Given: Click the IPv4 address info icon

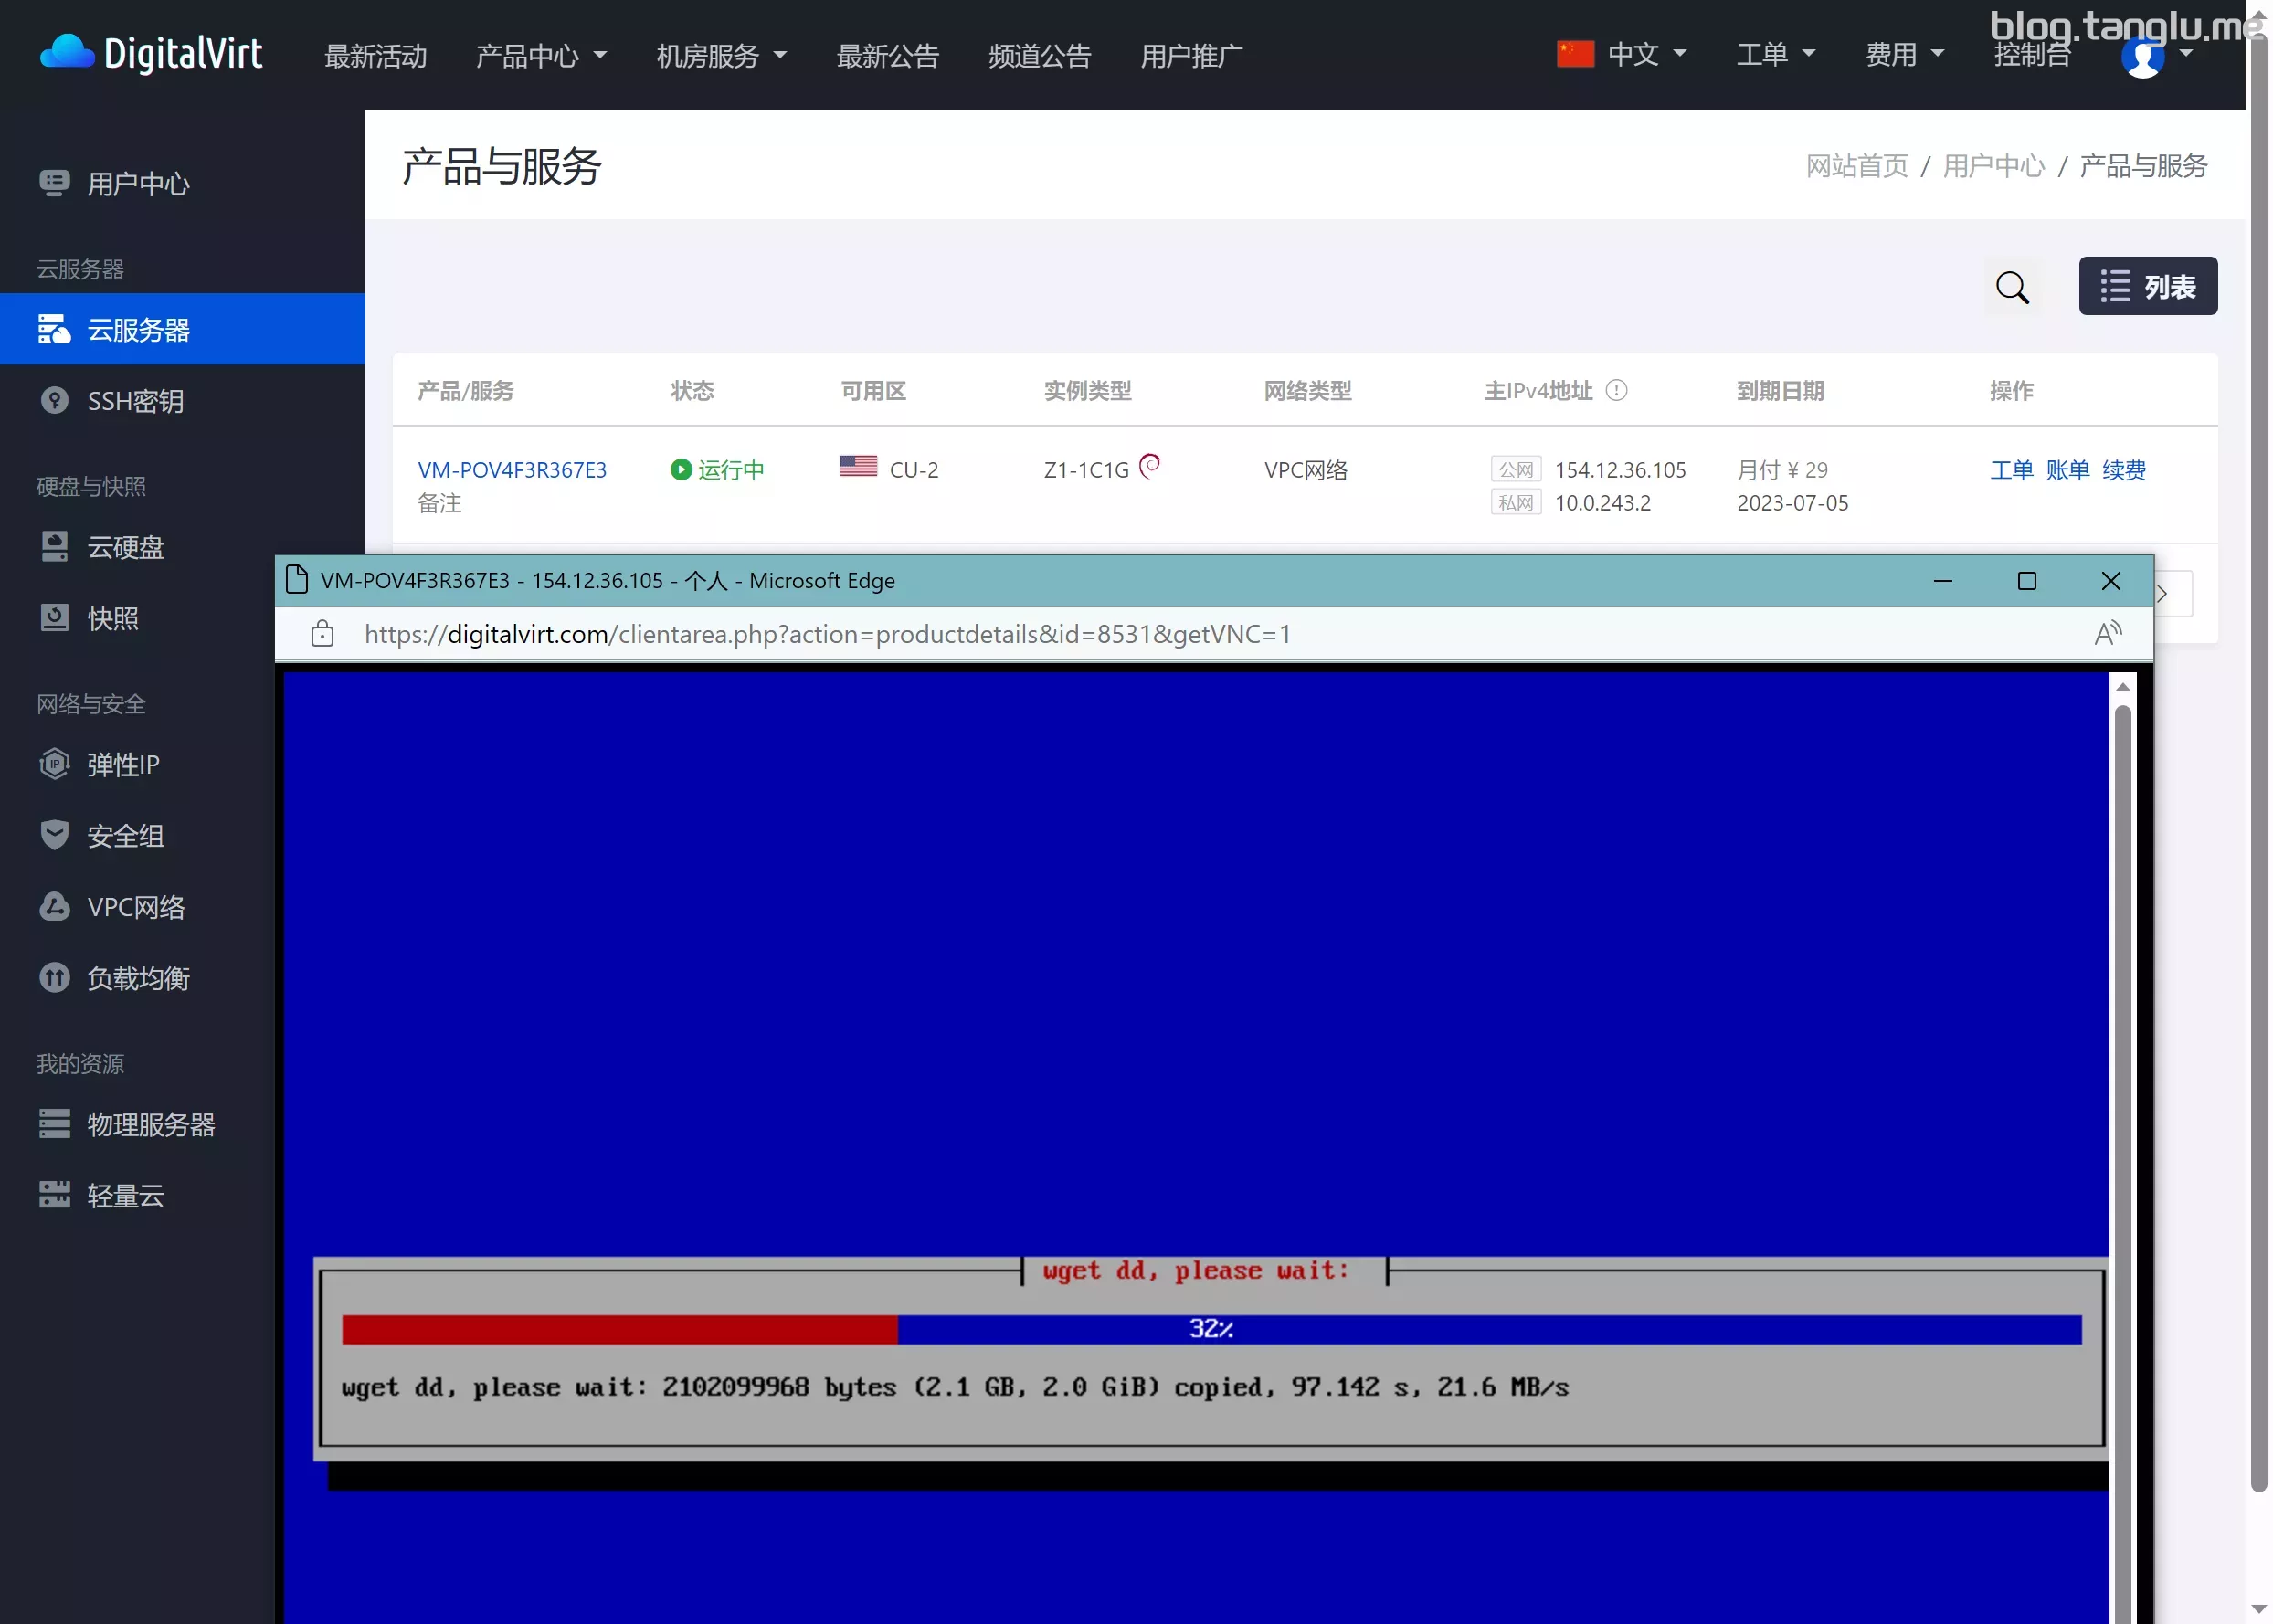Looking at the screenshot, I should pyautogui.click(x=1616, y=390).
